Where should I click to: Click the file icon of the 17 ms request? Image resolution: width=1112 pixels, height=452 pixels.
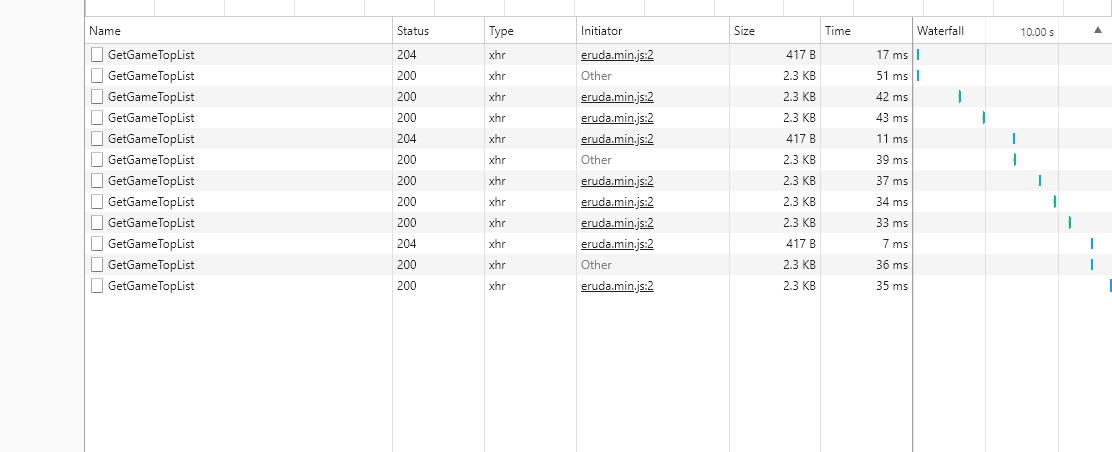(97, 54)
